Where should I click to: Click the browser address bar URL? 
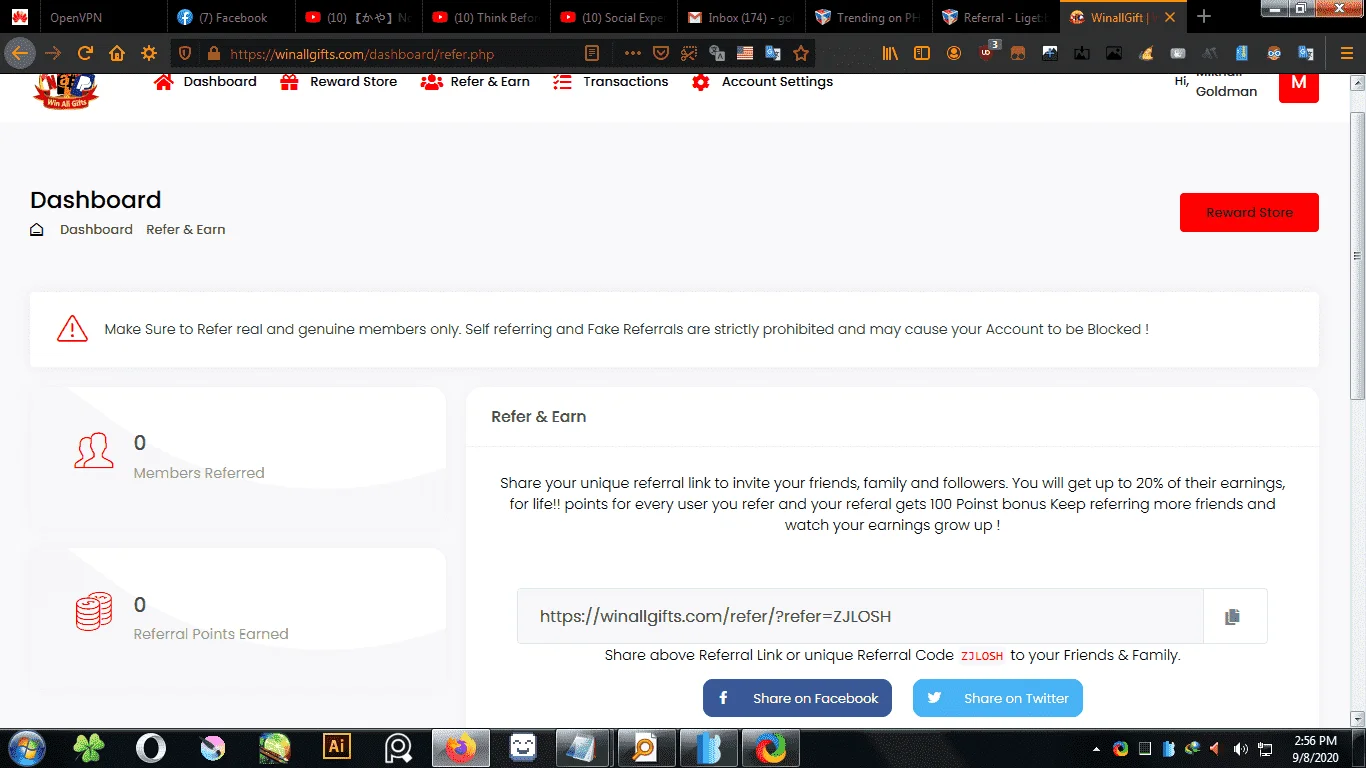362,54
